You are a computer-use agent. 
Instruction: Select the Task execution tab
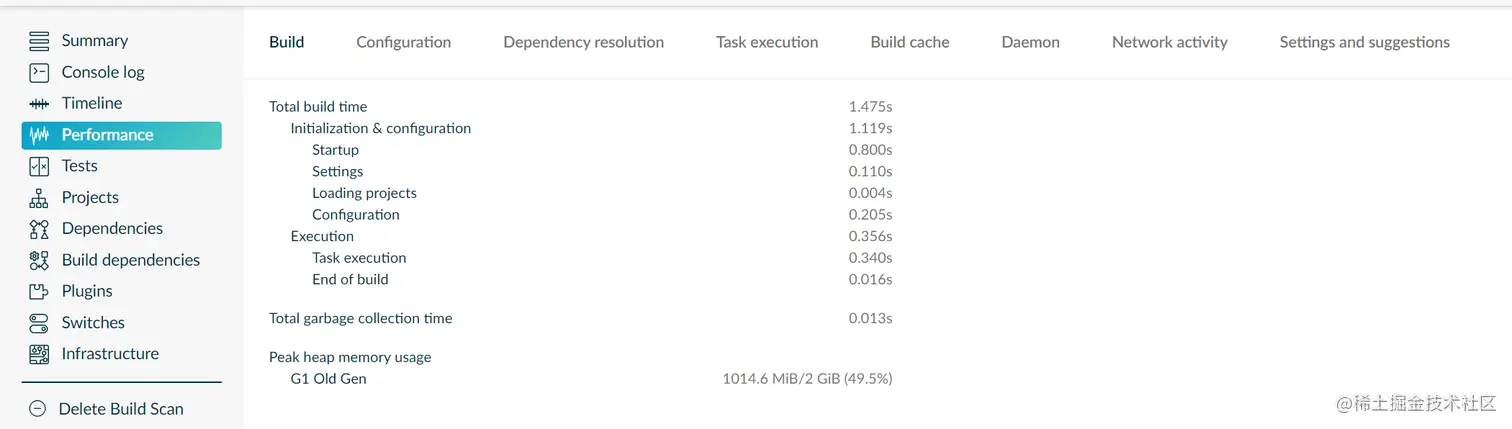point(767,42)
